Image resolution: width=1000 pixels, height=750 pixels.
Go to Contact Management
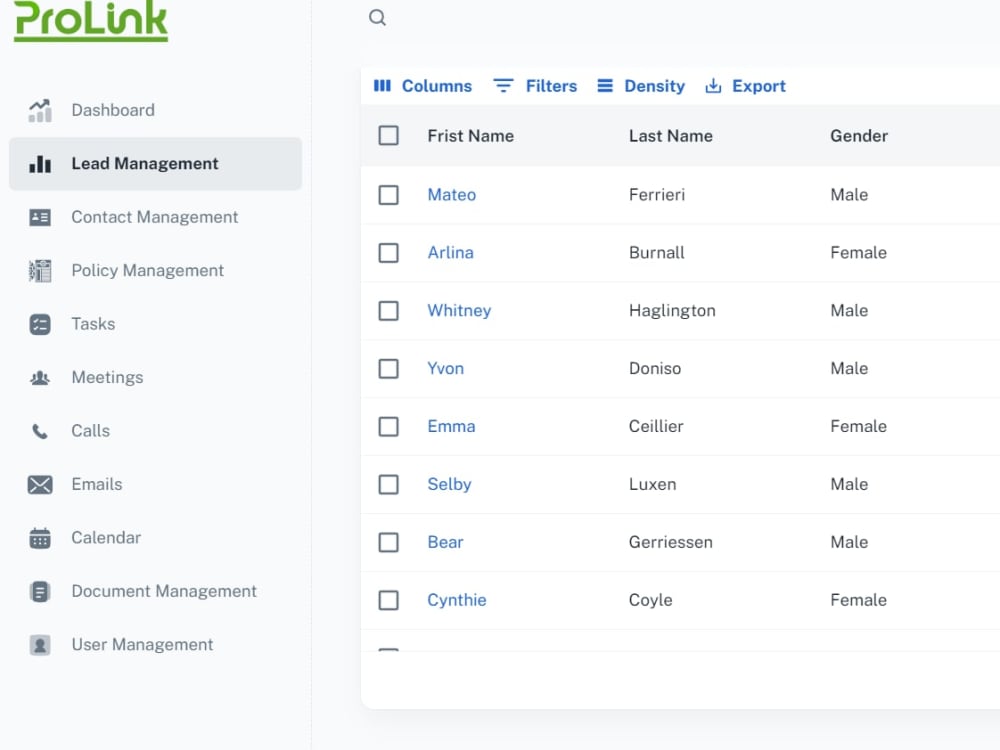[154, 217]
